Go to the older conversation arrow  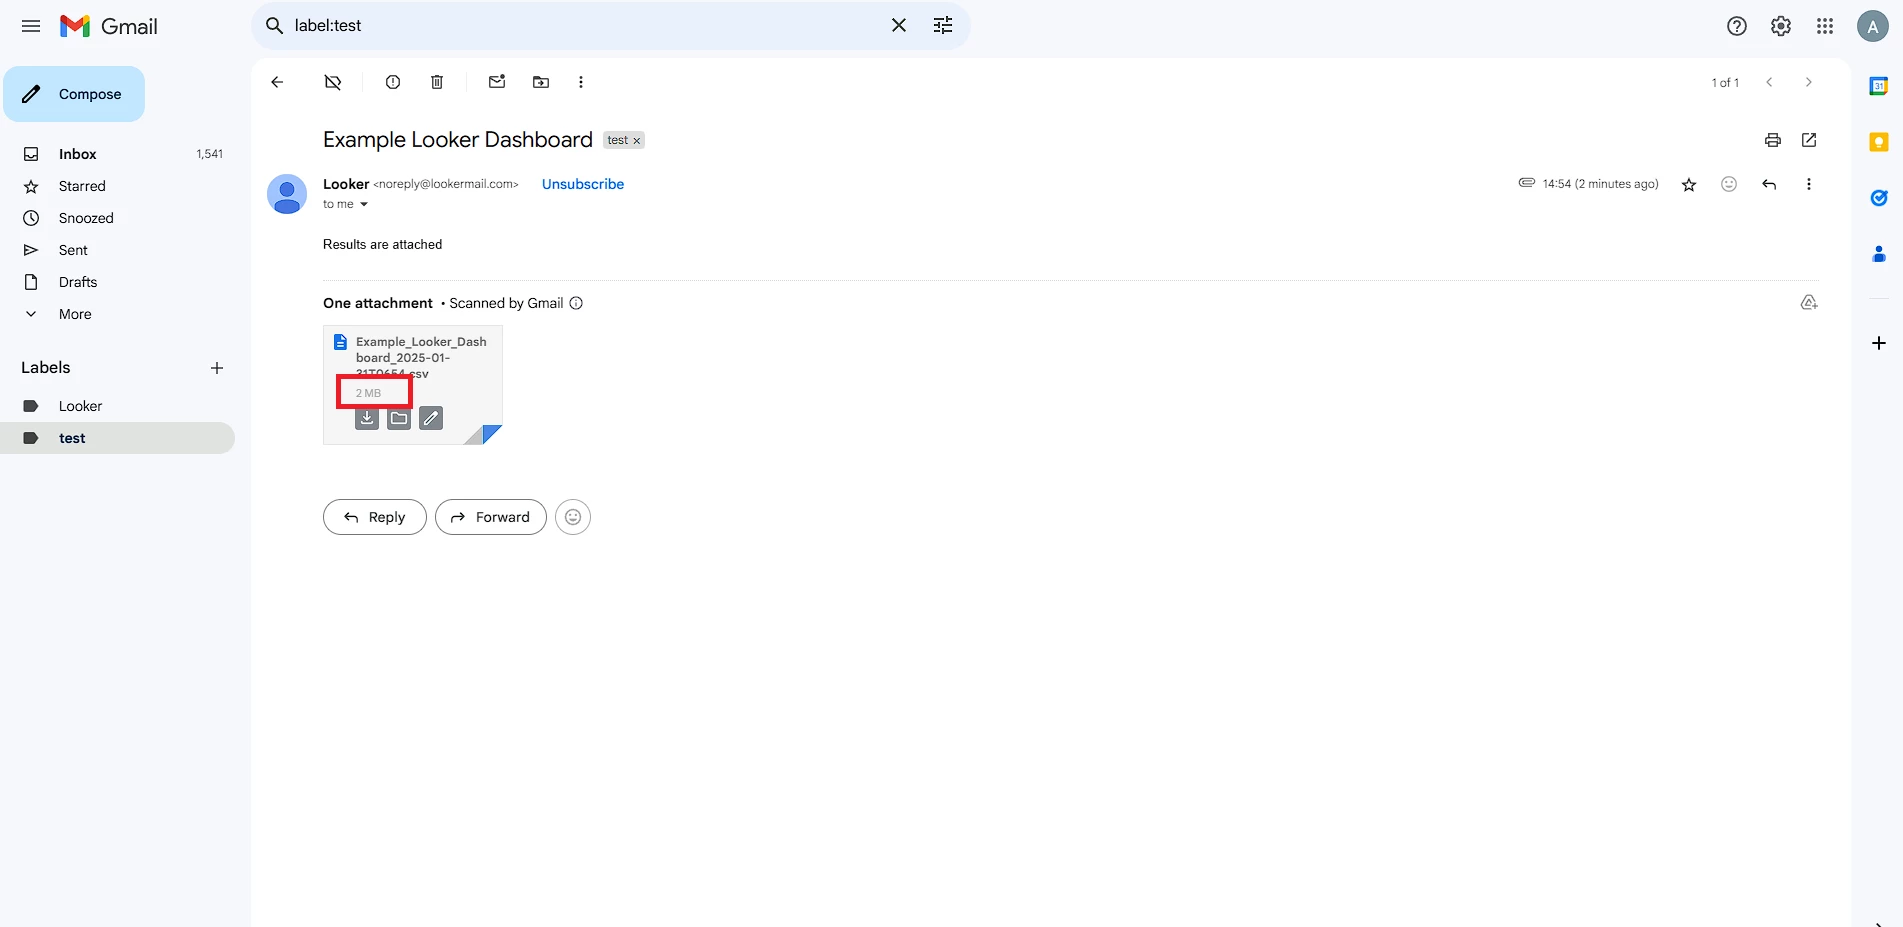click(1808, 82)
